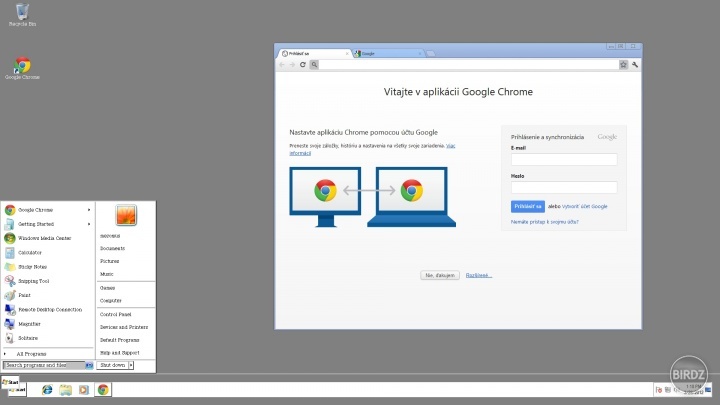
Task: Click the Chrome icon in the taskbar
Action: [103, 390]
